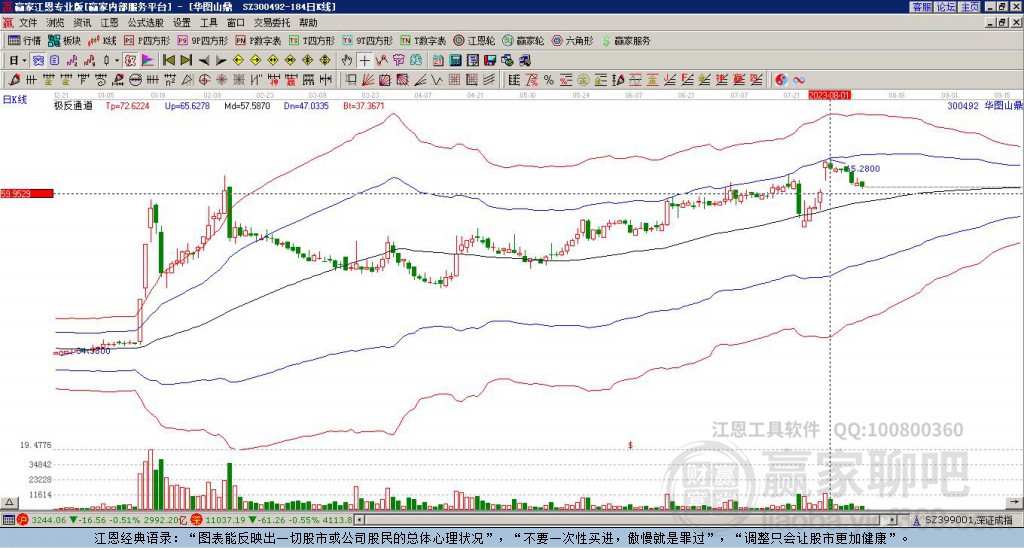Open the 9T四方形 tool
1024x548 pixels.
click(368, 40)
